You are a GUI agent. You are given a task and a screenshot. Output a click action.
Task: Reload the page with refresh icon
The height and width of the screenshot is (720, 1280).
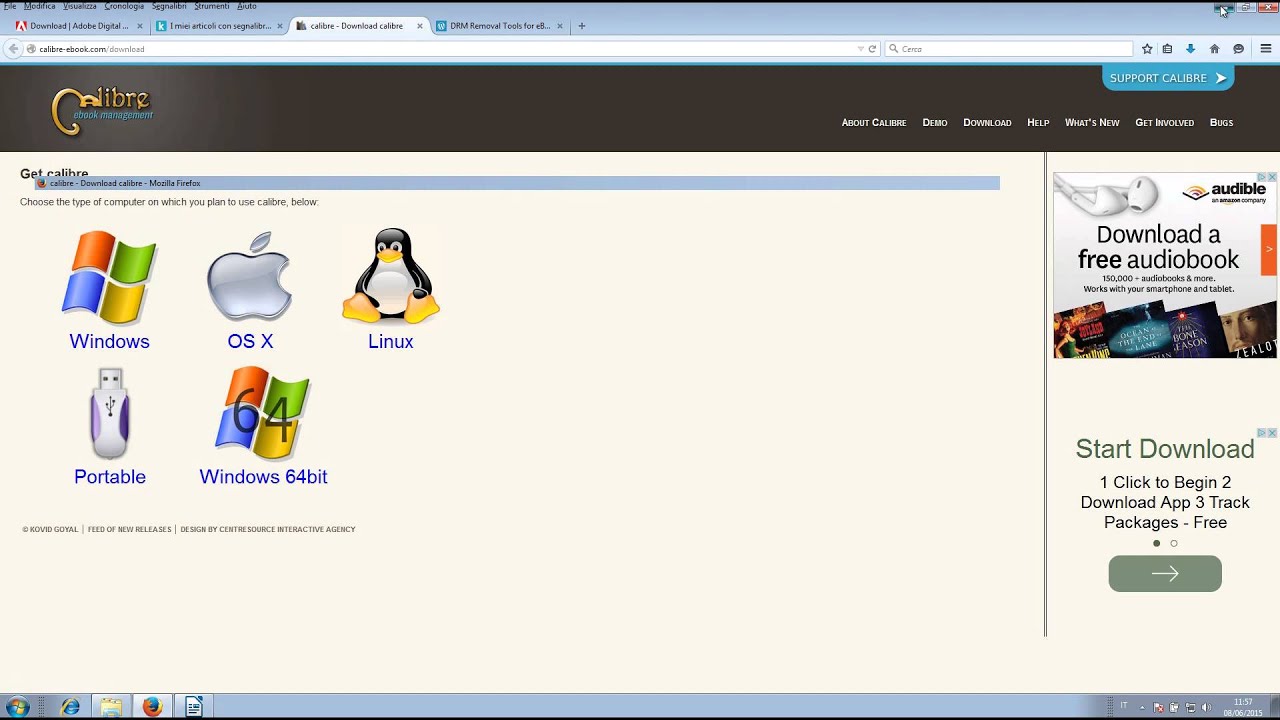point(872,49)
